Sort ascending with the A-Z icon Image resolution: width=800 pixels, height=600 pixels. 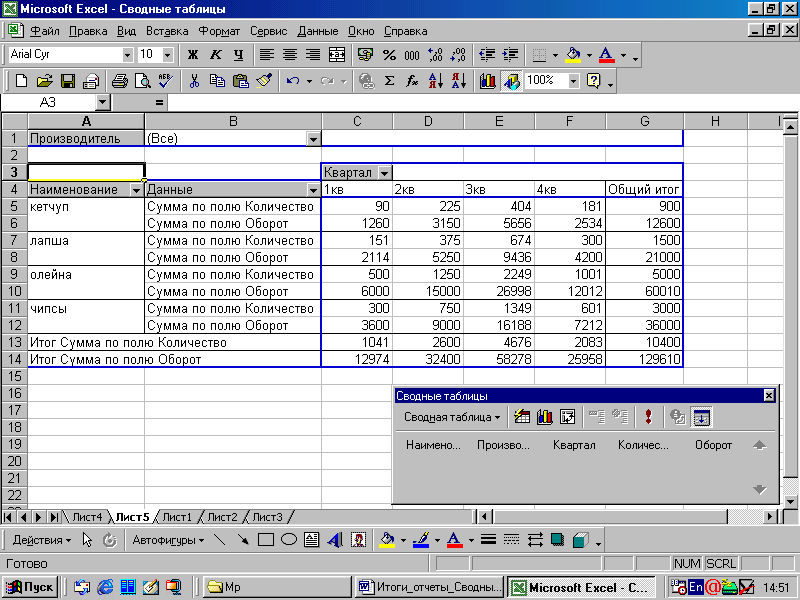click(436, 81)
